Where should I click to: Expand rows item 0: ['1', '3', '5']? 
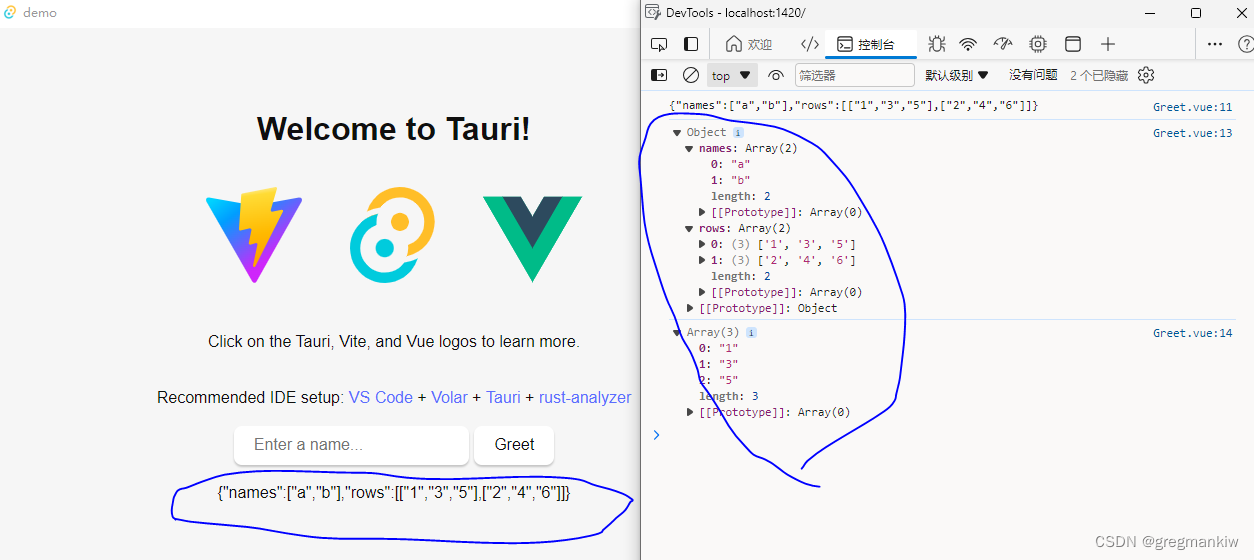coord(702,244)
